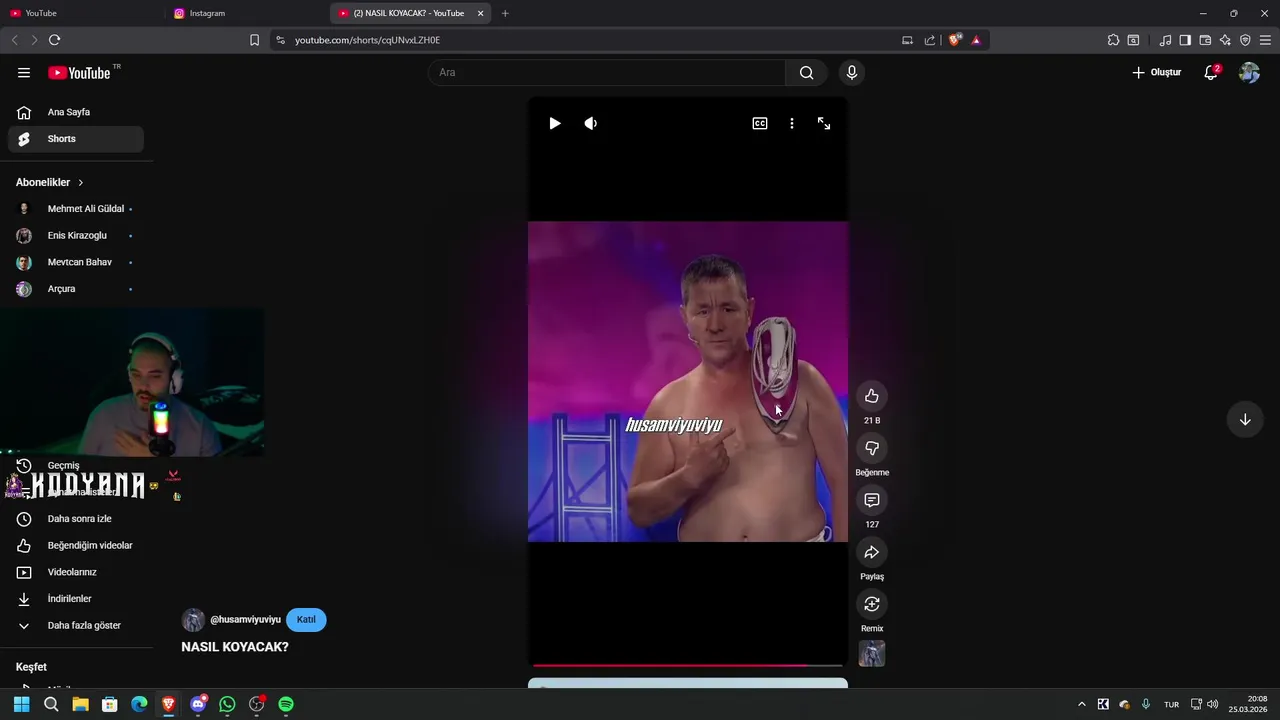
Task: Open the account avatar menu
Action: pyautogui.click(x=1249, y=72)
